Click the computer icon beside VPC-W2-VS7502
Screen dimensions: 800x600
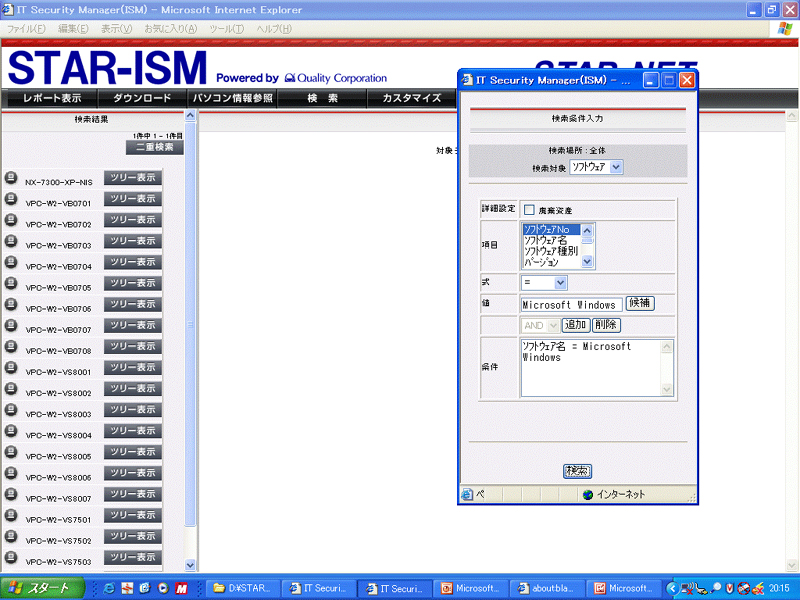point(11,537)
